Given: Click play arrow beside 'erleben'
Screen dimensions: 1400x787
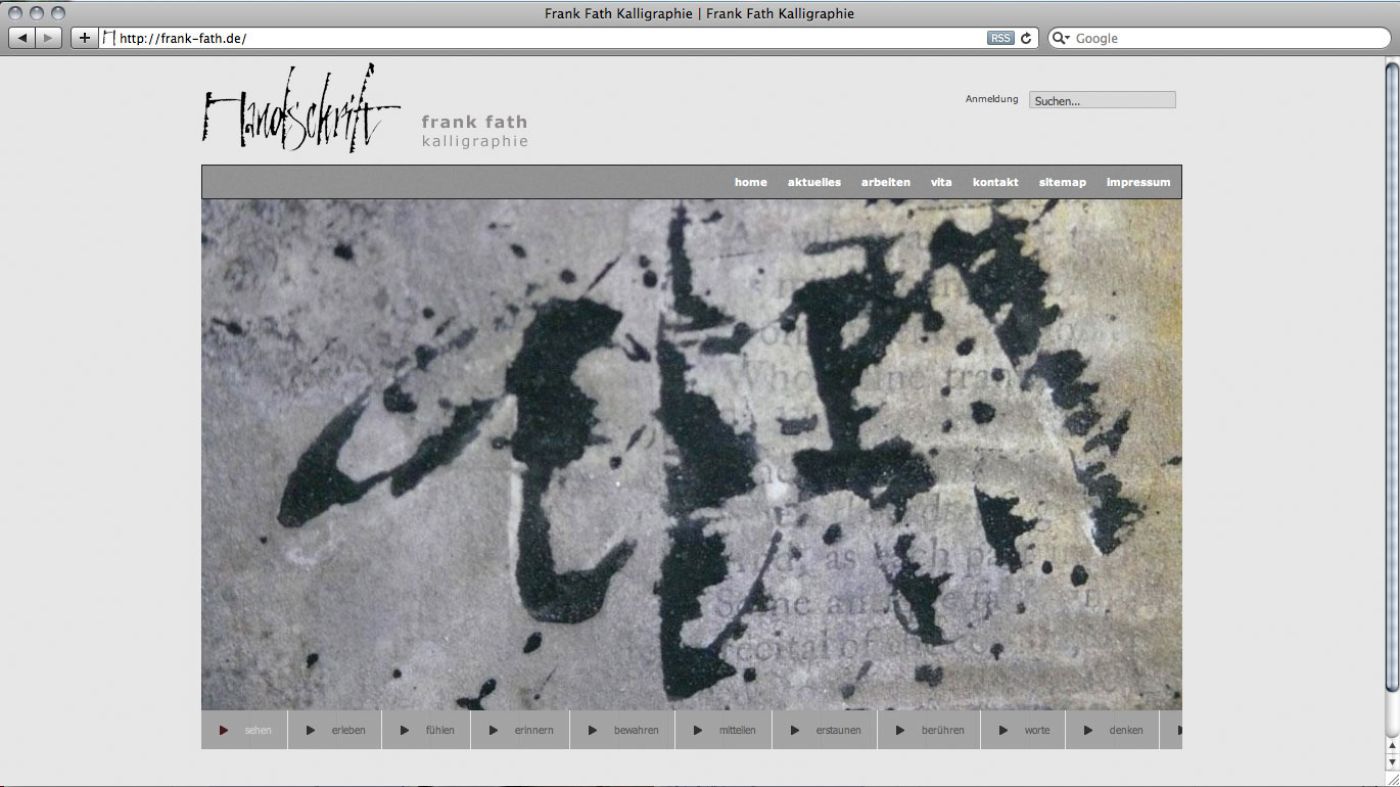Looking at the screenshot, I should coord(311,730).
